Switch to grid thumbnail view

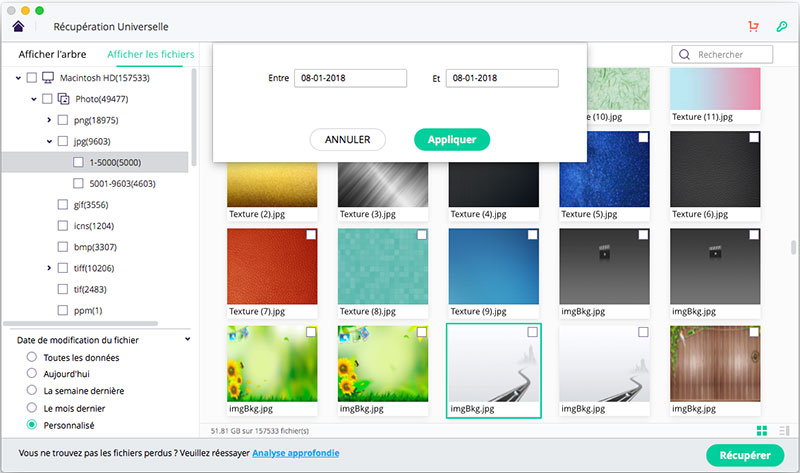(762, 431)
